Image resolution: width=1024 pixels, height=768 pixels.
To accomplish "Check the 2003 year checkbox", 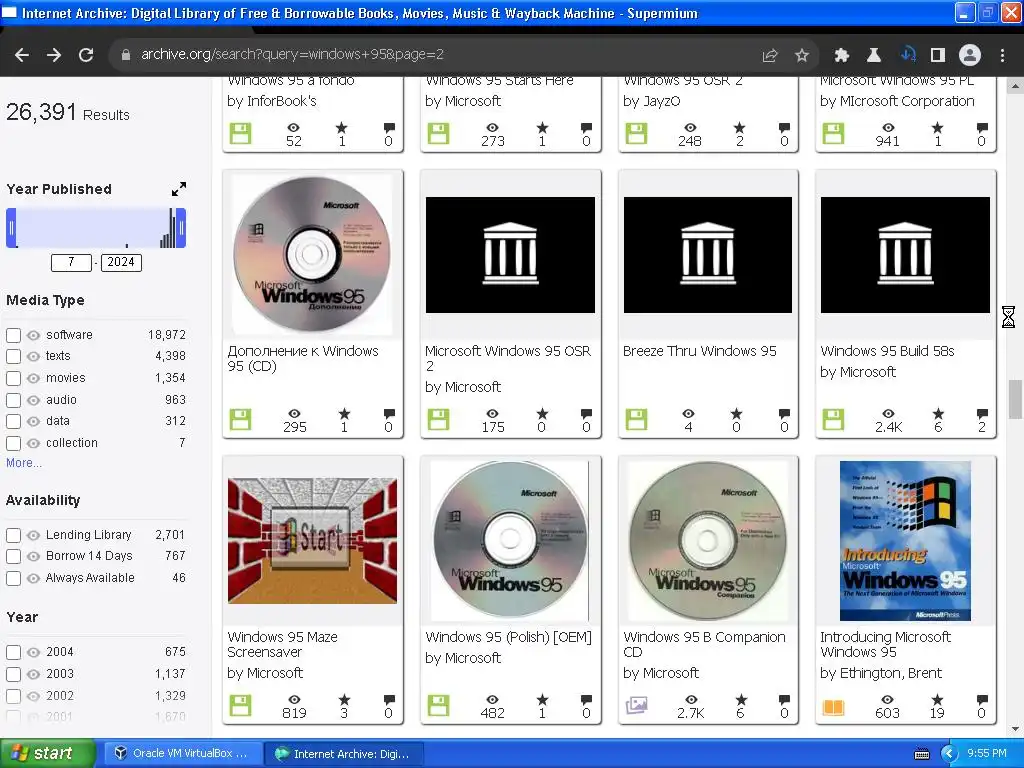I will tap(14, 675).
